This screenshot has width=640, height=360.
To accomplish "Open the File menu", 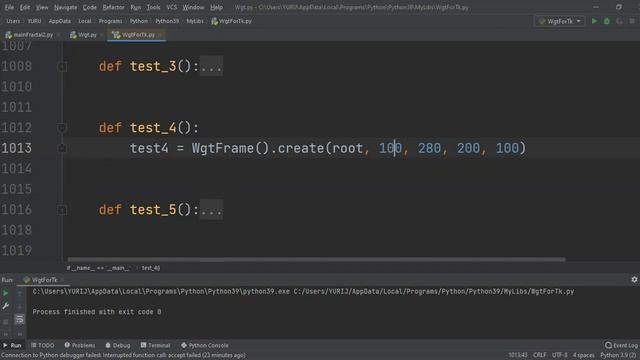I will [x=9, y=7].
